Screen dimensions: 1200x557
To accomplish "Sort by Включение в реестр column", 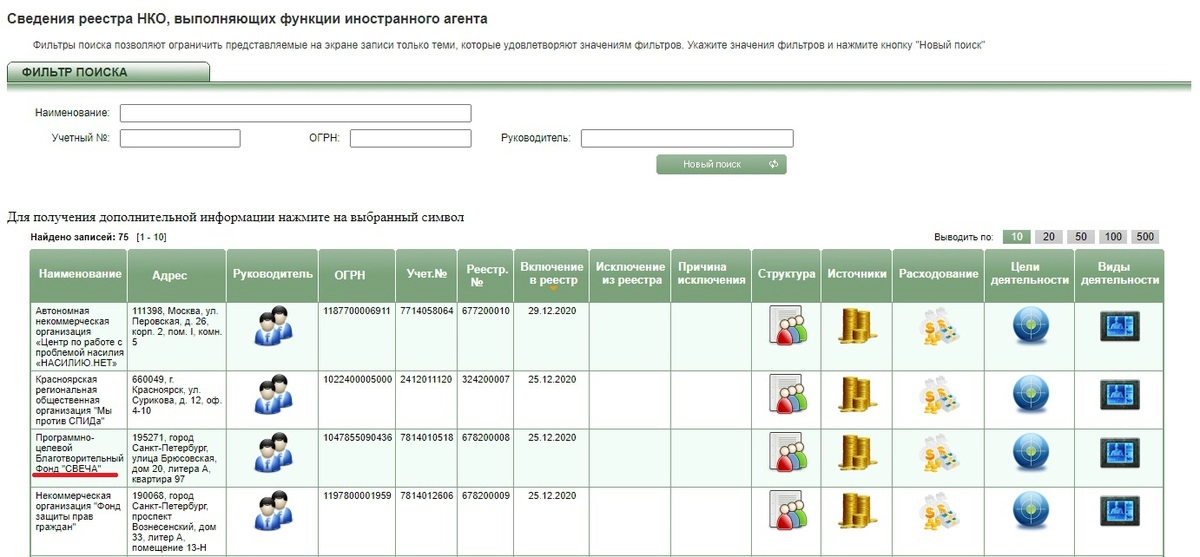I will point(551,273).
